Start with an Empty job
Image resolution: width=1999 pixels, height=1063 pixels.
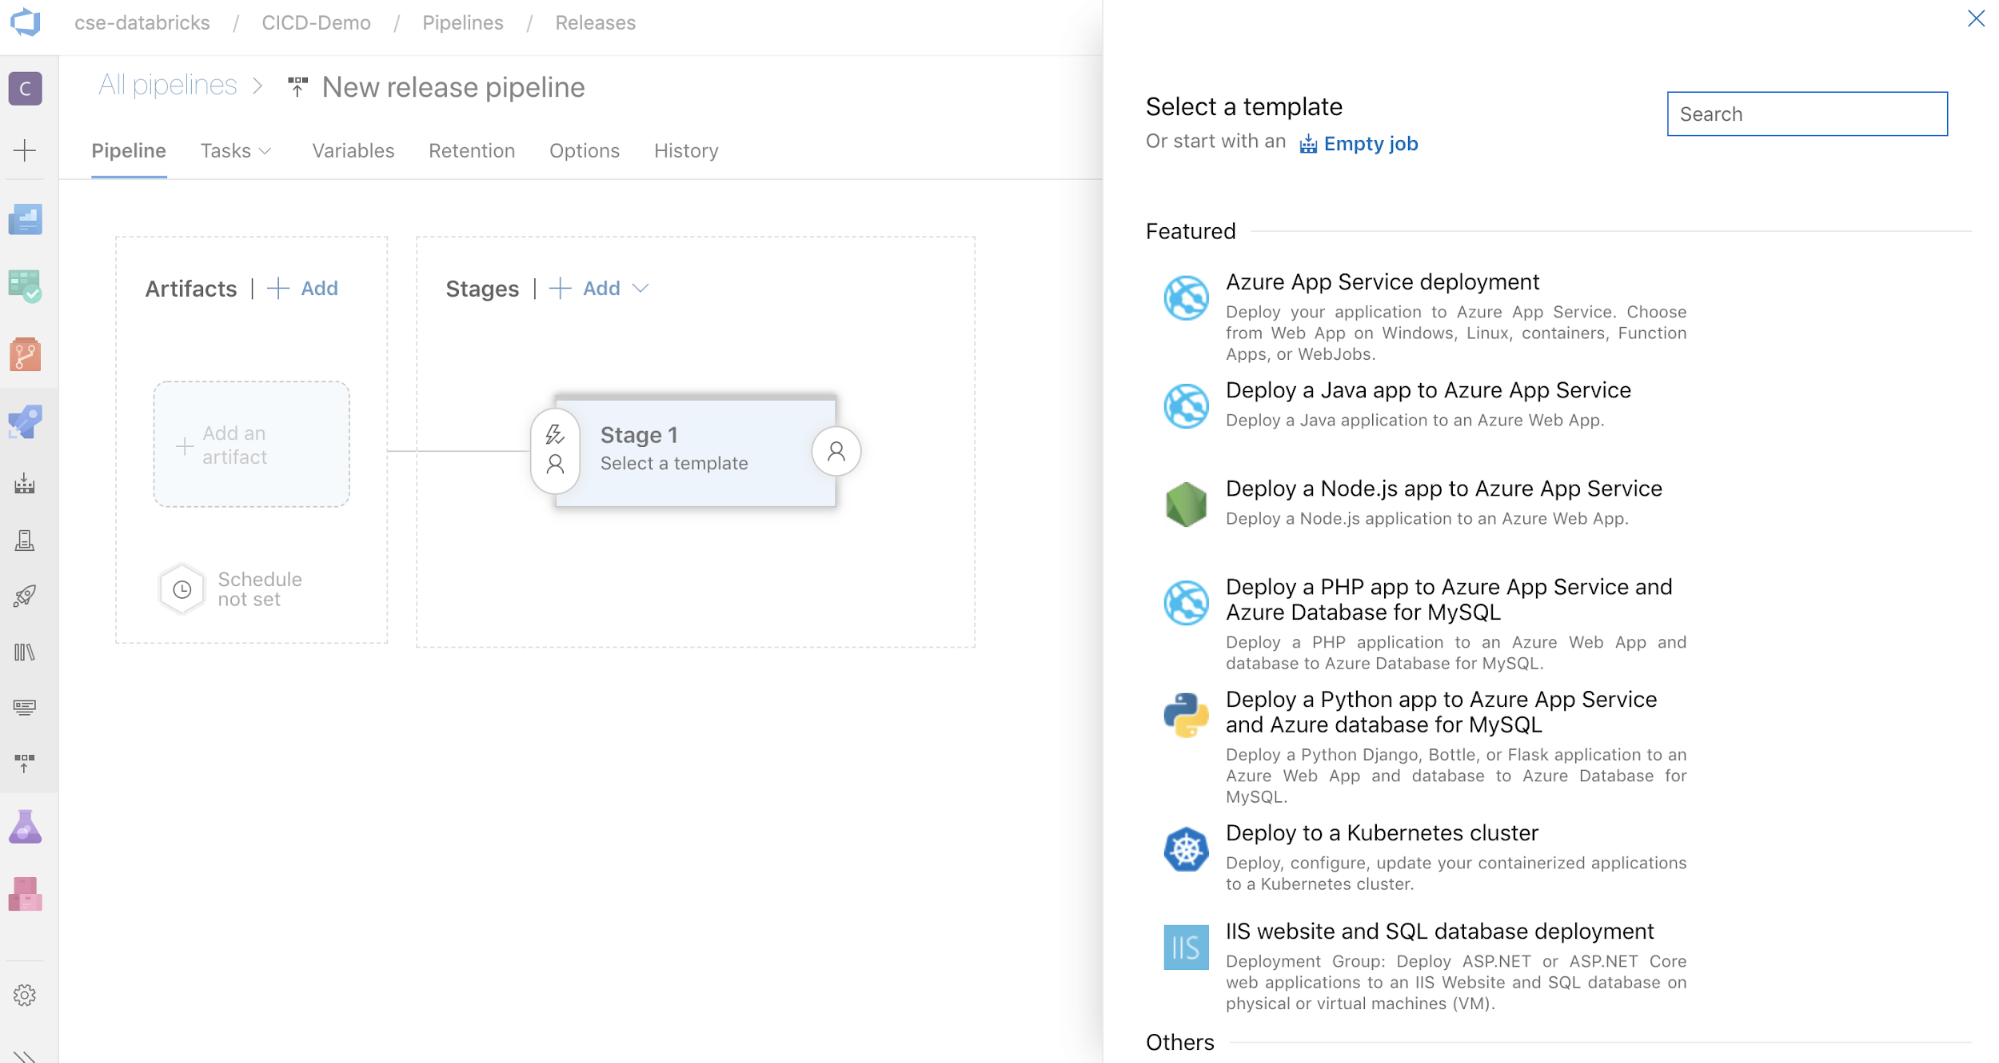(1371, 143)
